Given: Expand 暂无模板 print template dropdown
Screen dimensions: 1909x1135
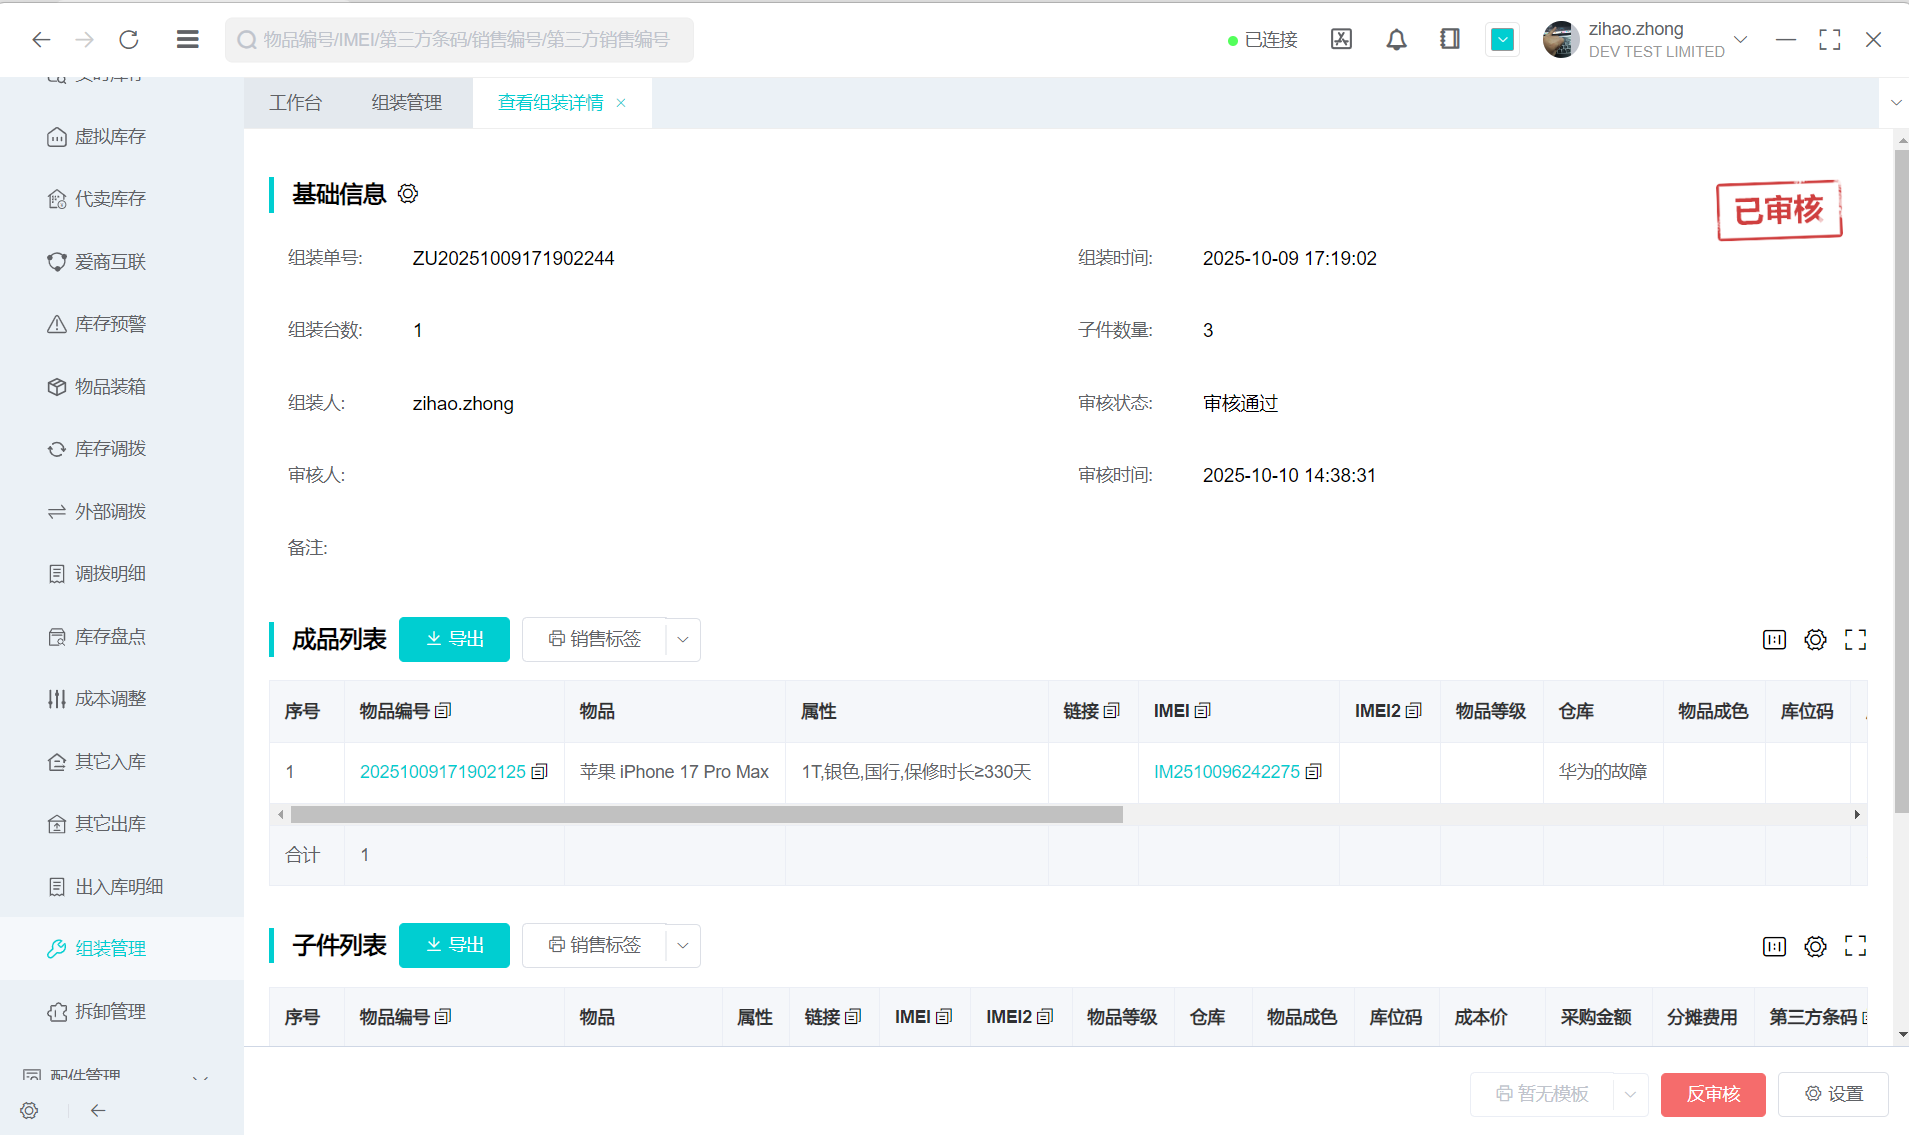Looking at the screenshot, I should [x=1630, y=1094].
